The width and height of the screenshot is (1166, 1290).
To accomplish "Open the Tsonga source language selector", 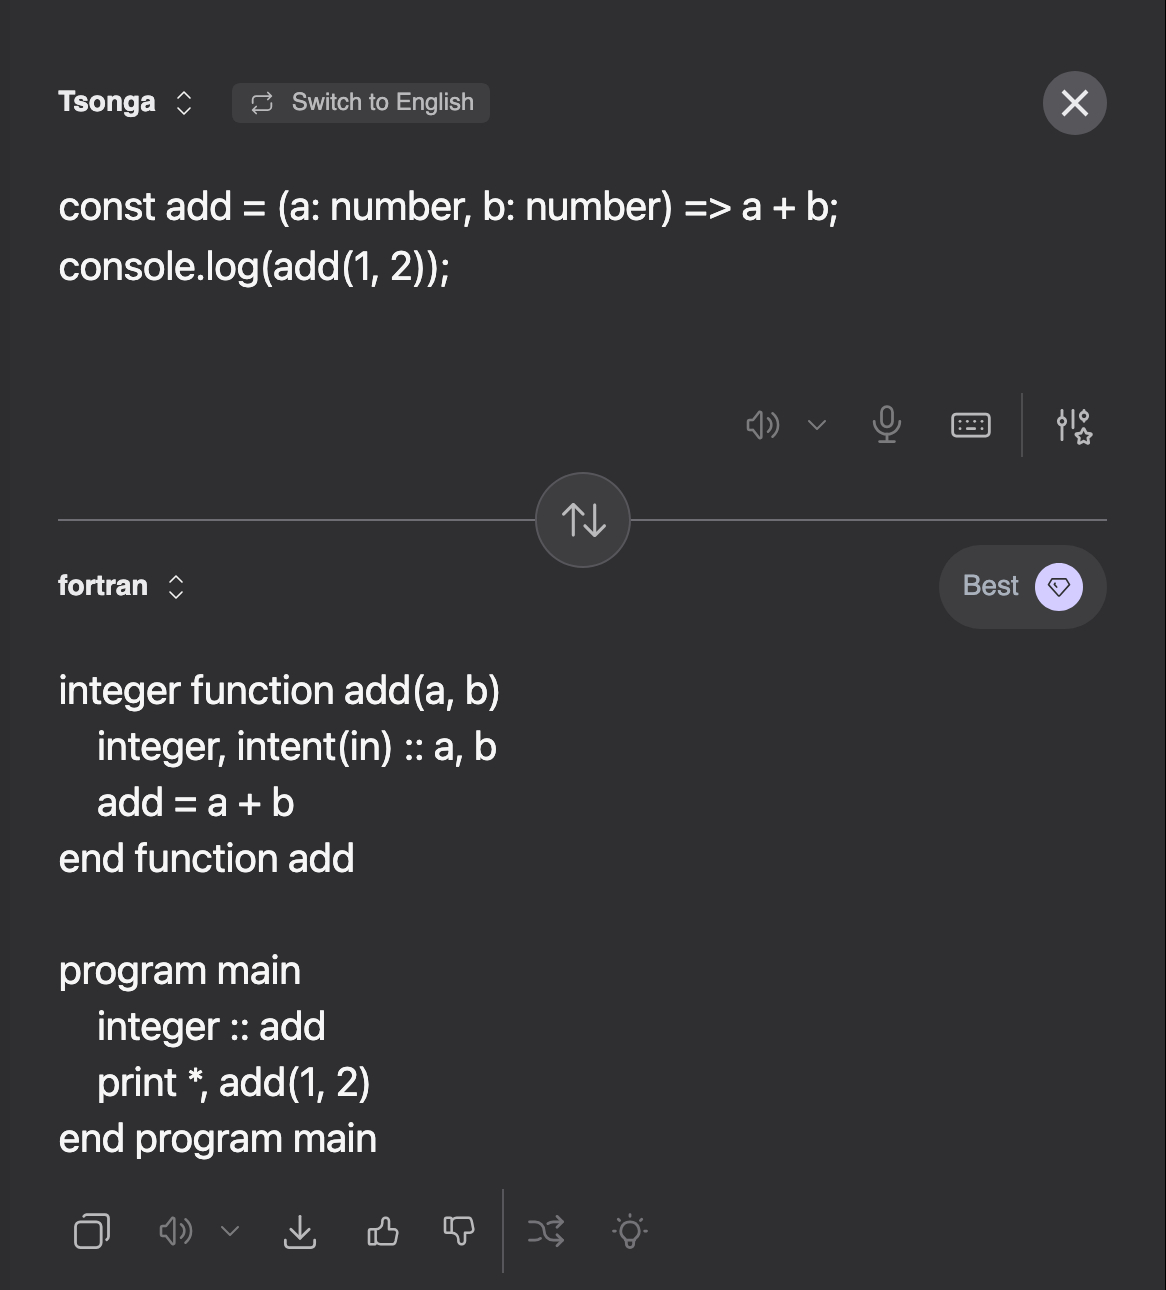I will click(125, 103).
